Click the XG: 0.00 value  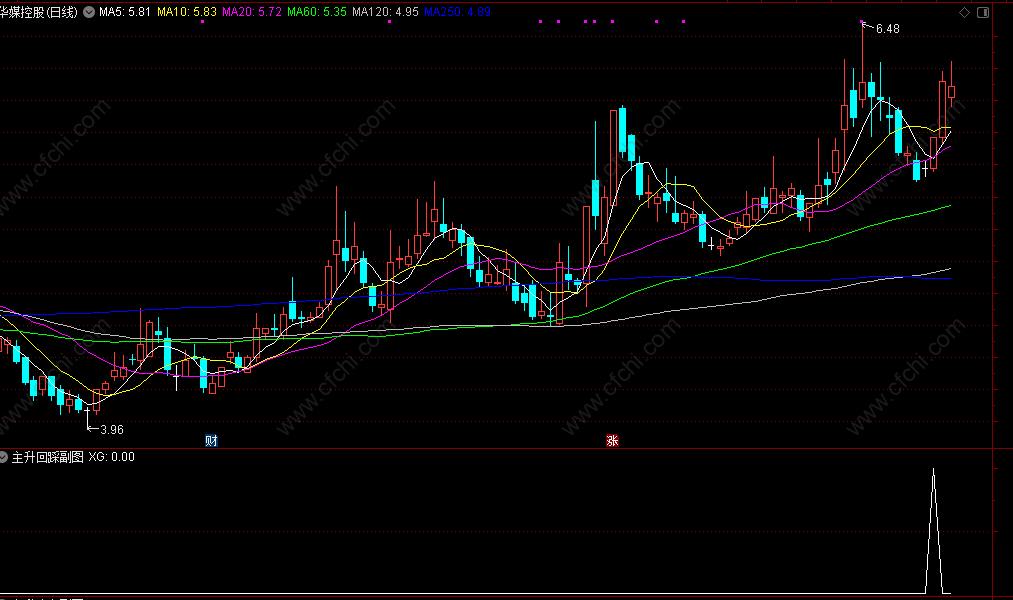(112, 457)
